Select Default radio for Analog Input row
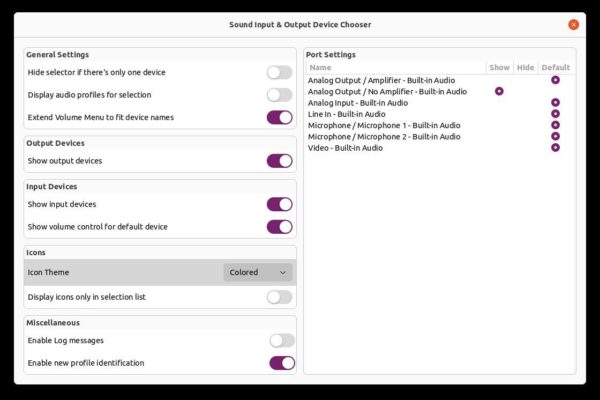This screenshot has width=600, height=400. pos(555,103)
